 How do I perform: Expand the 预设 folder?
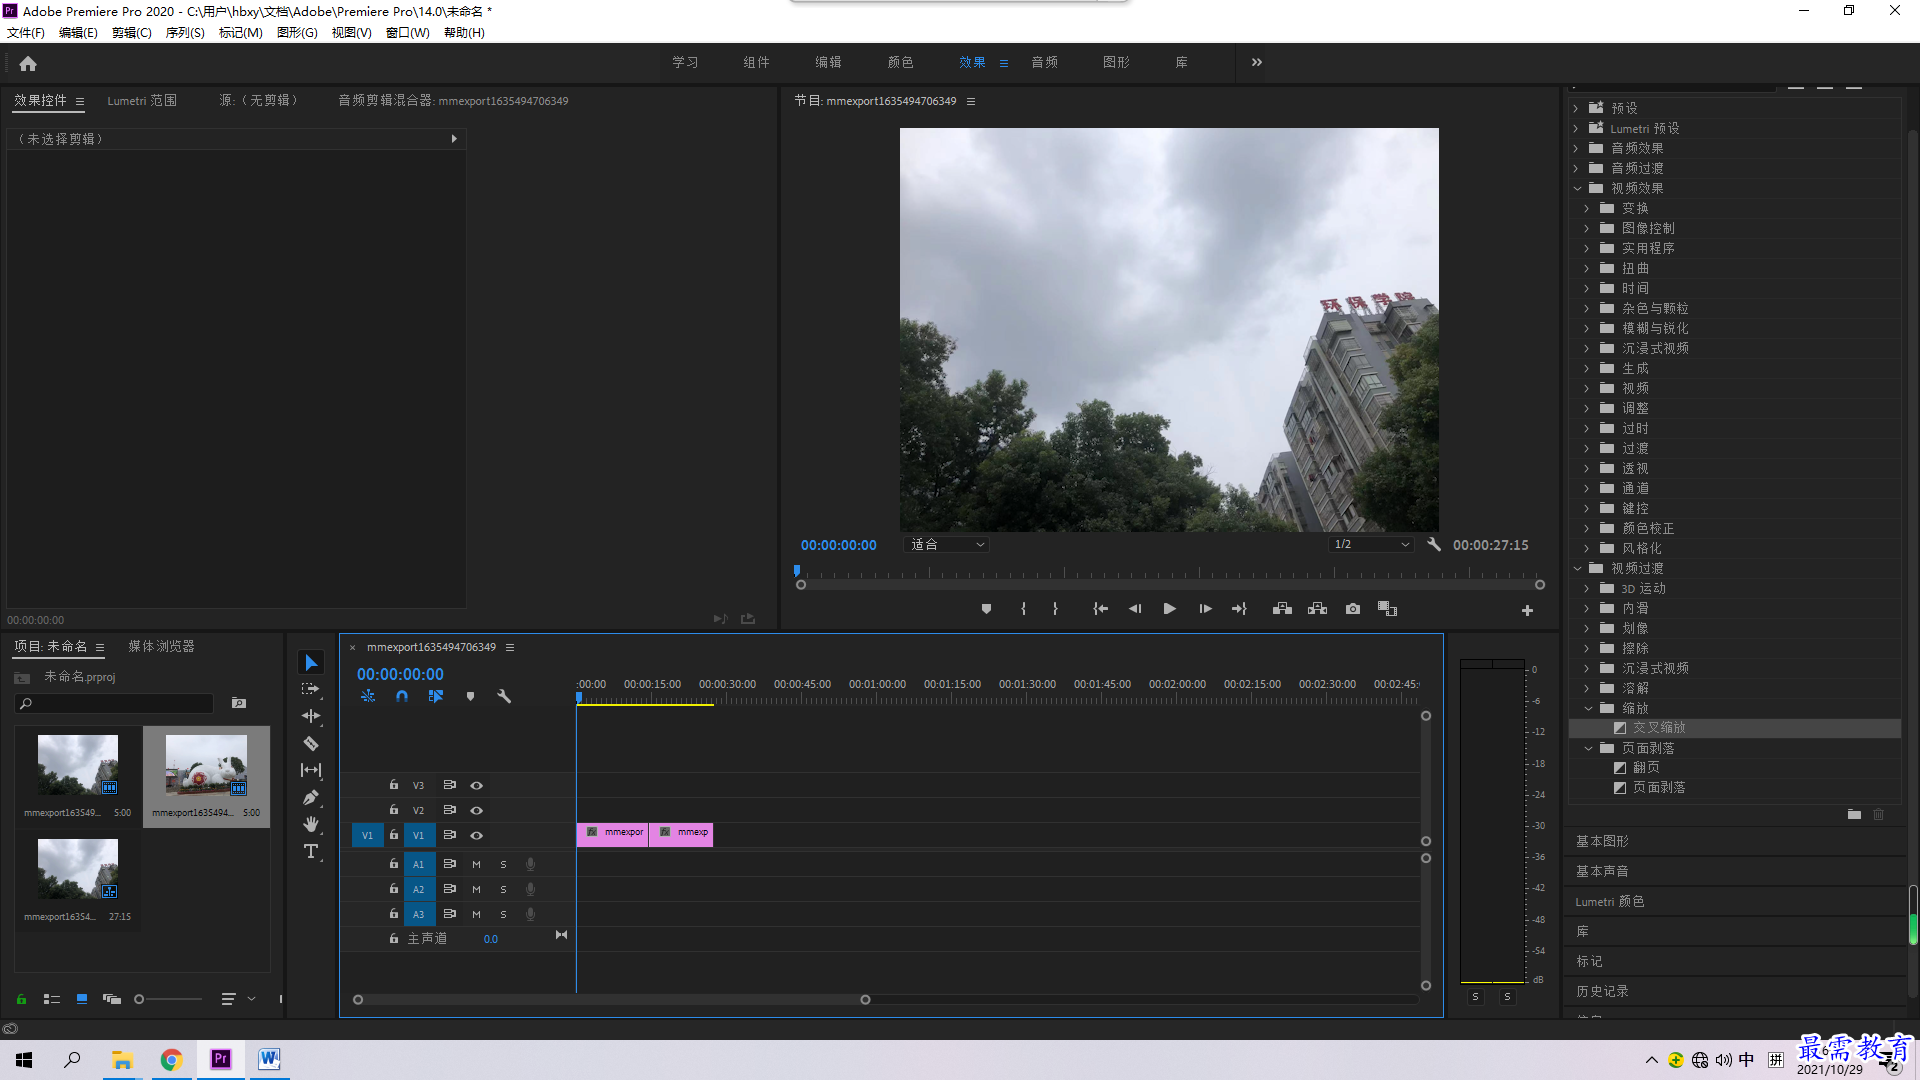(x=1576, y=108)
